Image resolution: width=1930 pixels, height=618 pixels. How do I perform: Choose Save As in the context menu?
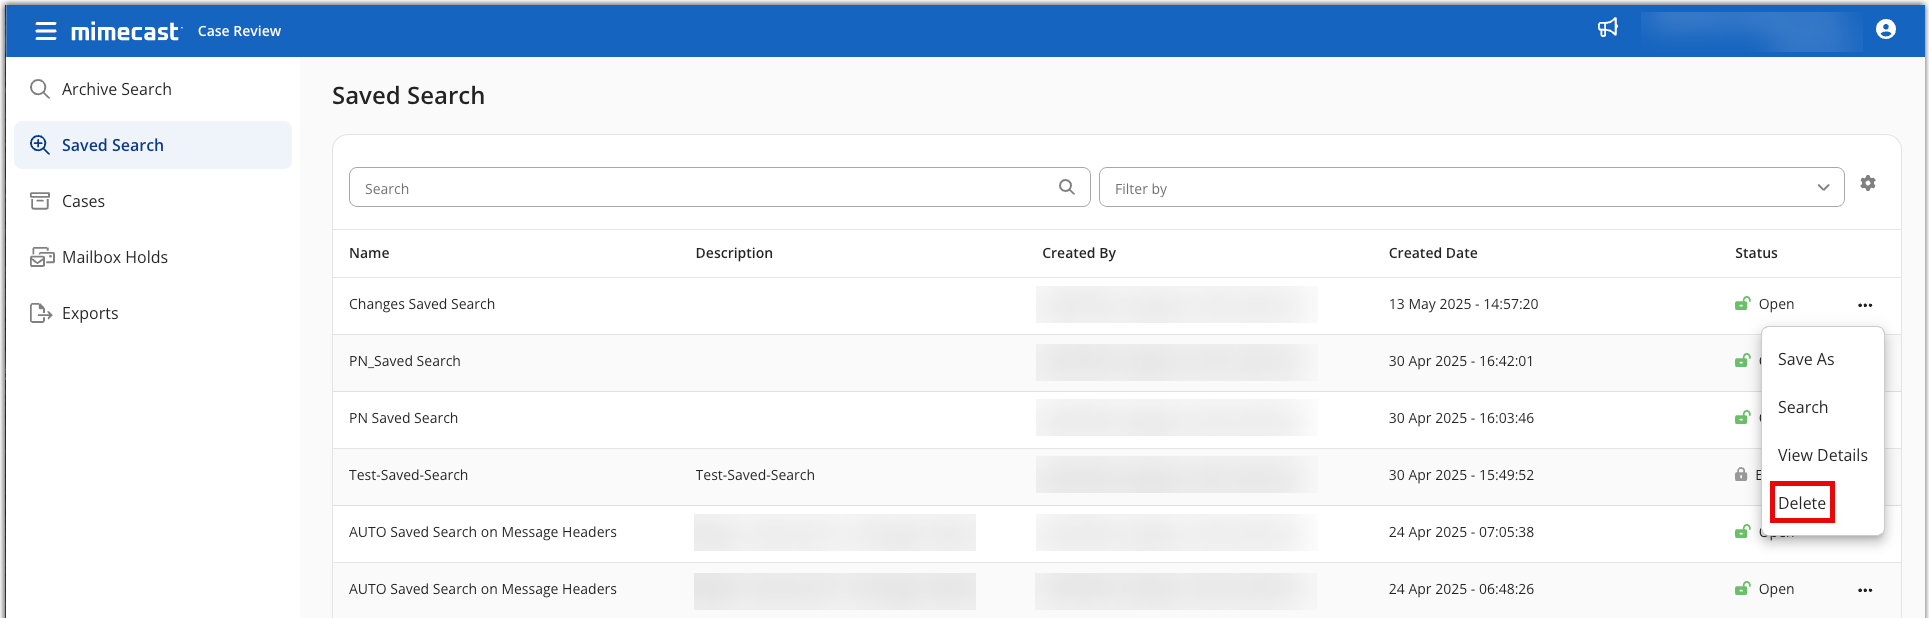pyautogui.click(x=1805, y=360)
